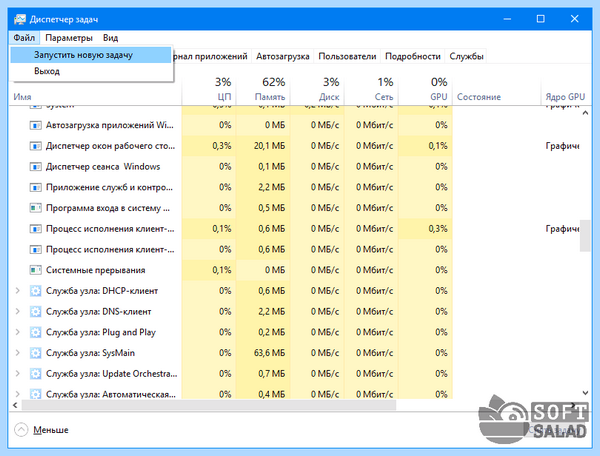Click icon of Приложение служб и контро... row

tap(36, 187)
